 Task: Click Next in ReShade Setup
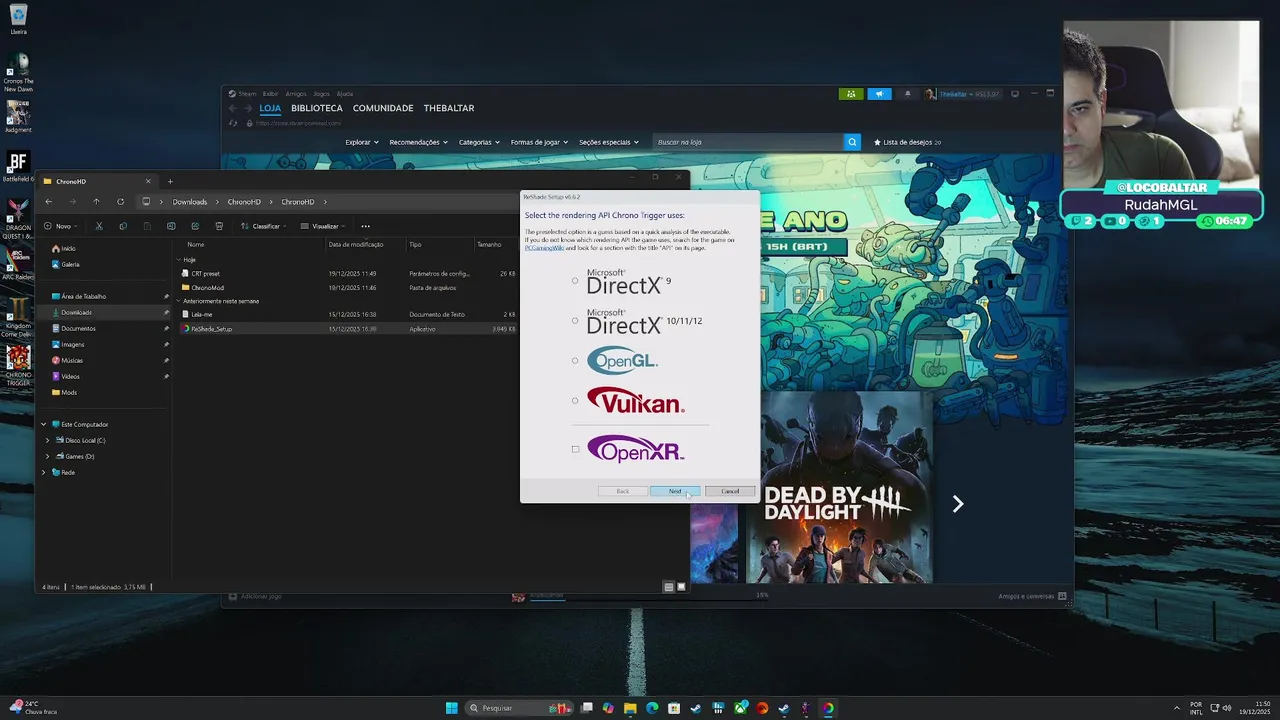pos(675,491)
